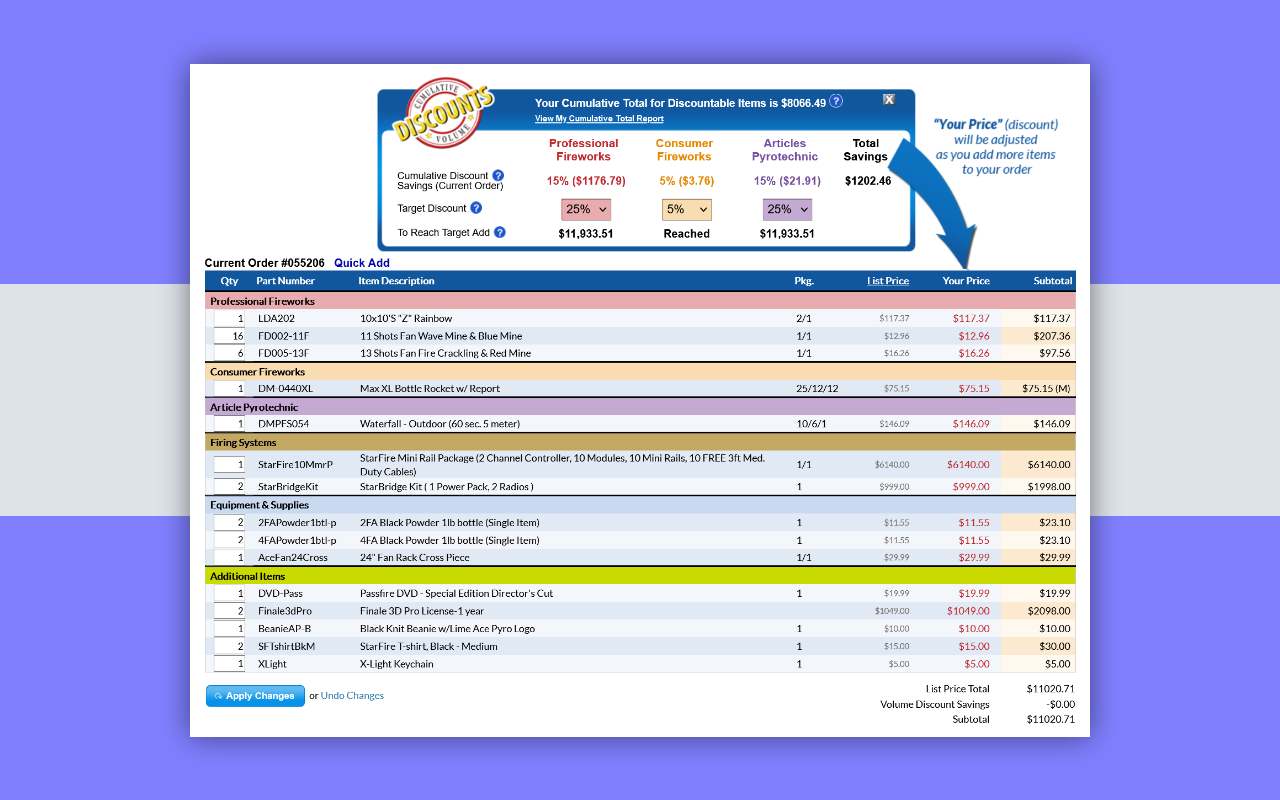Click quantity field for XLight
Viewport: 1280px width, 800px height.
tap(229, 664)
